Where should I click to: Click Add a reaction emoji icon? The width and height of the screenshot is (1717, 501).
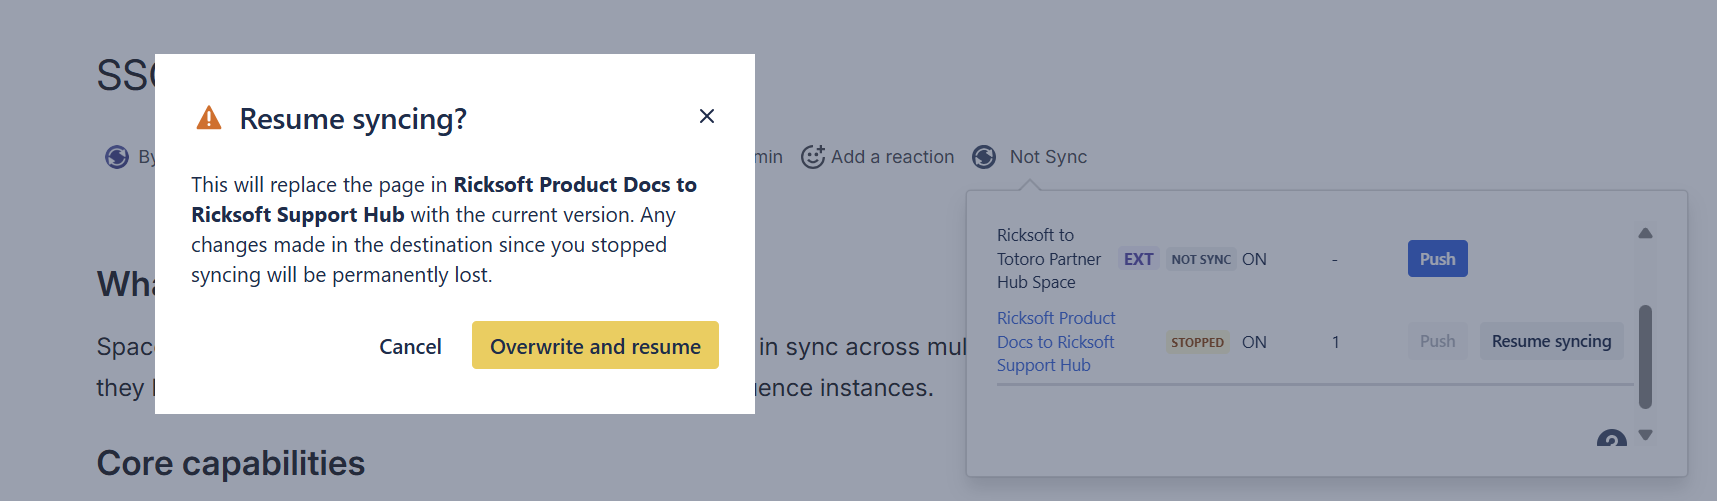pos(813,157)
